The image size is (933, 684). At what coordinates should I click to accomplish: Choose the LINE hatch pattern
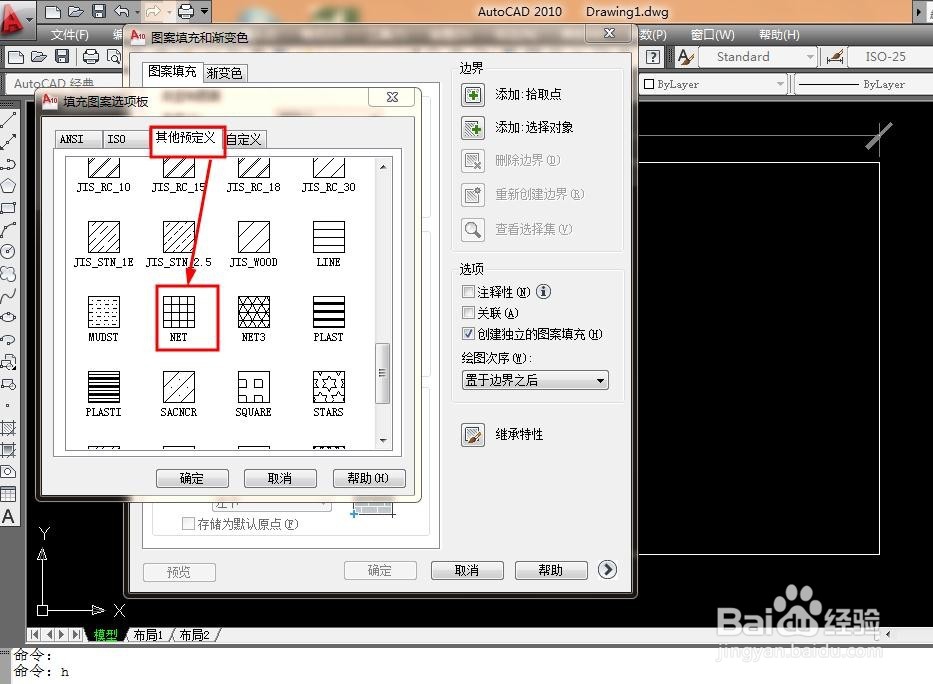click(328, 237)
